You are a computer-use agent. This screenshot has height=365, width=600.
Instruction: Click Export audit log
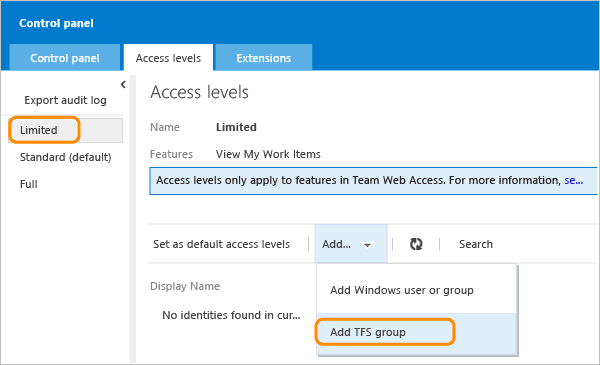click(65, 100)
